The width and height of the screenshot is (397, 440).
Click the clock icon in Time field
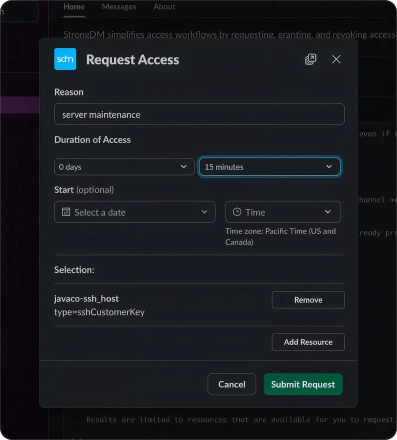click(x=237, y=212)
